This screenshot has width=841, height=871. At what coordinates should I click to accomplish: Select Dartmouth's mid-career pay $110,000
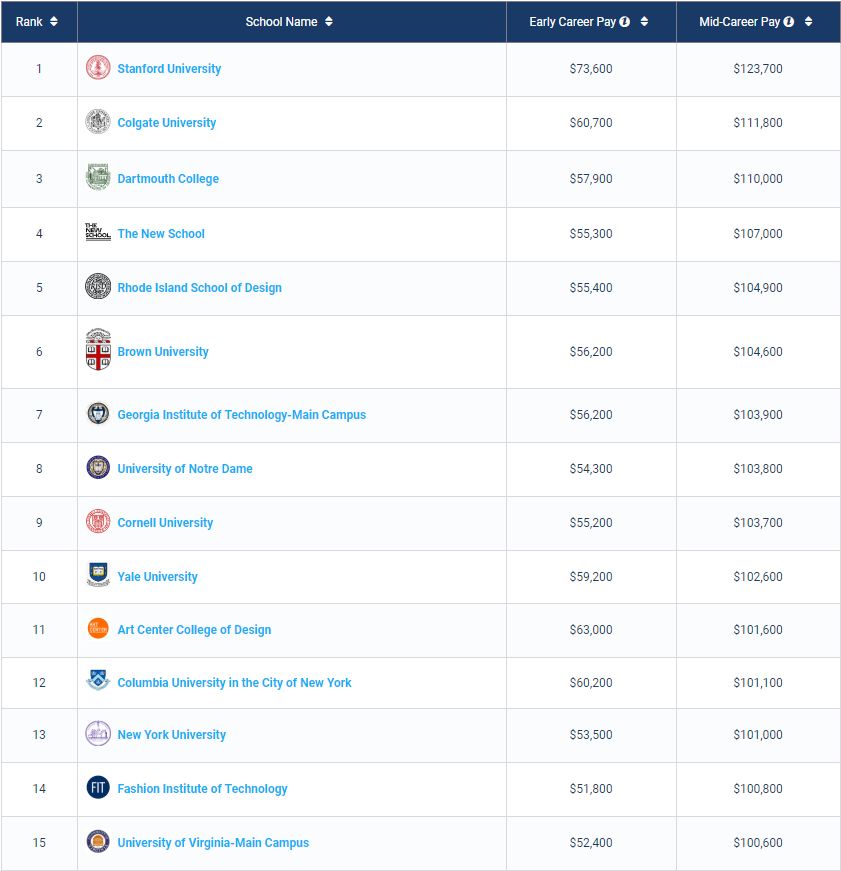click(758, 179)
